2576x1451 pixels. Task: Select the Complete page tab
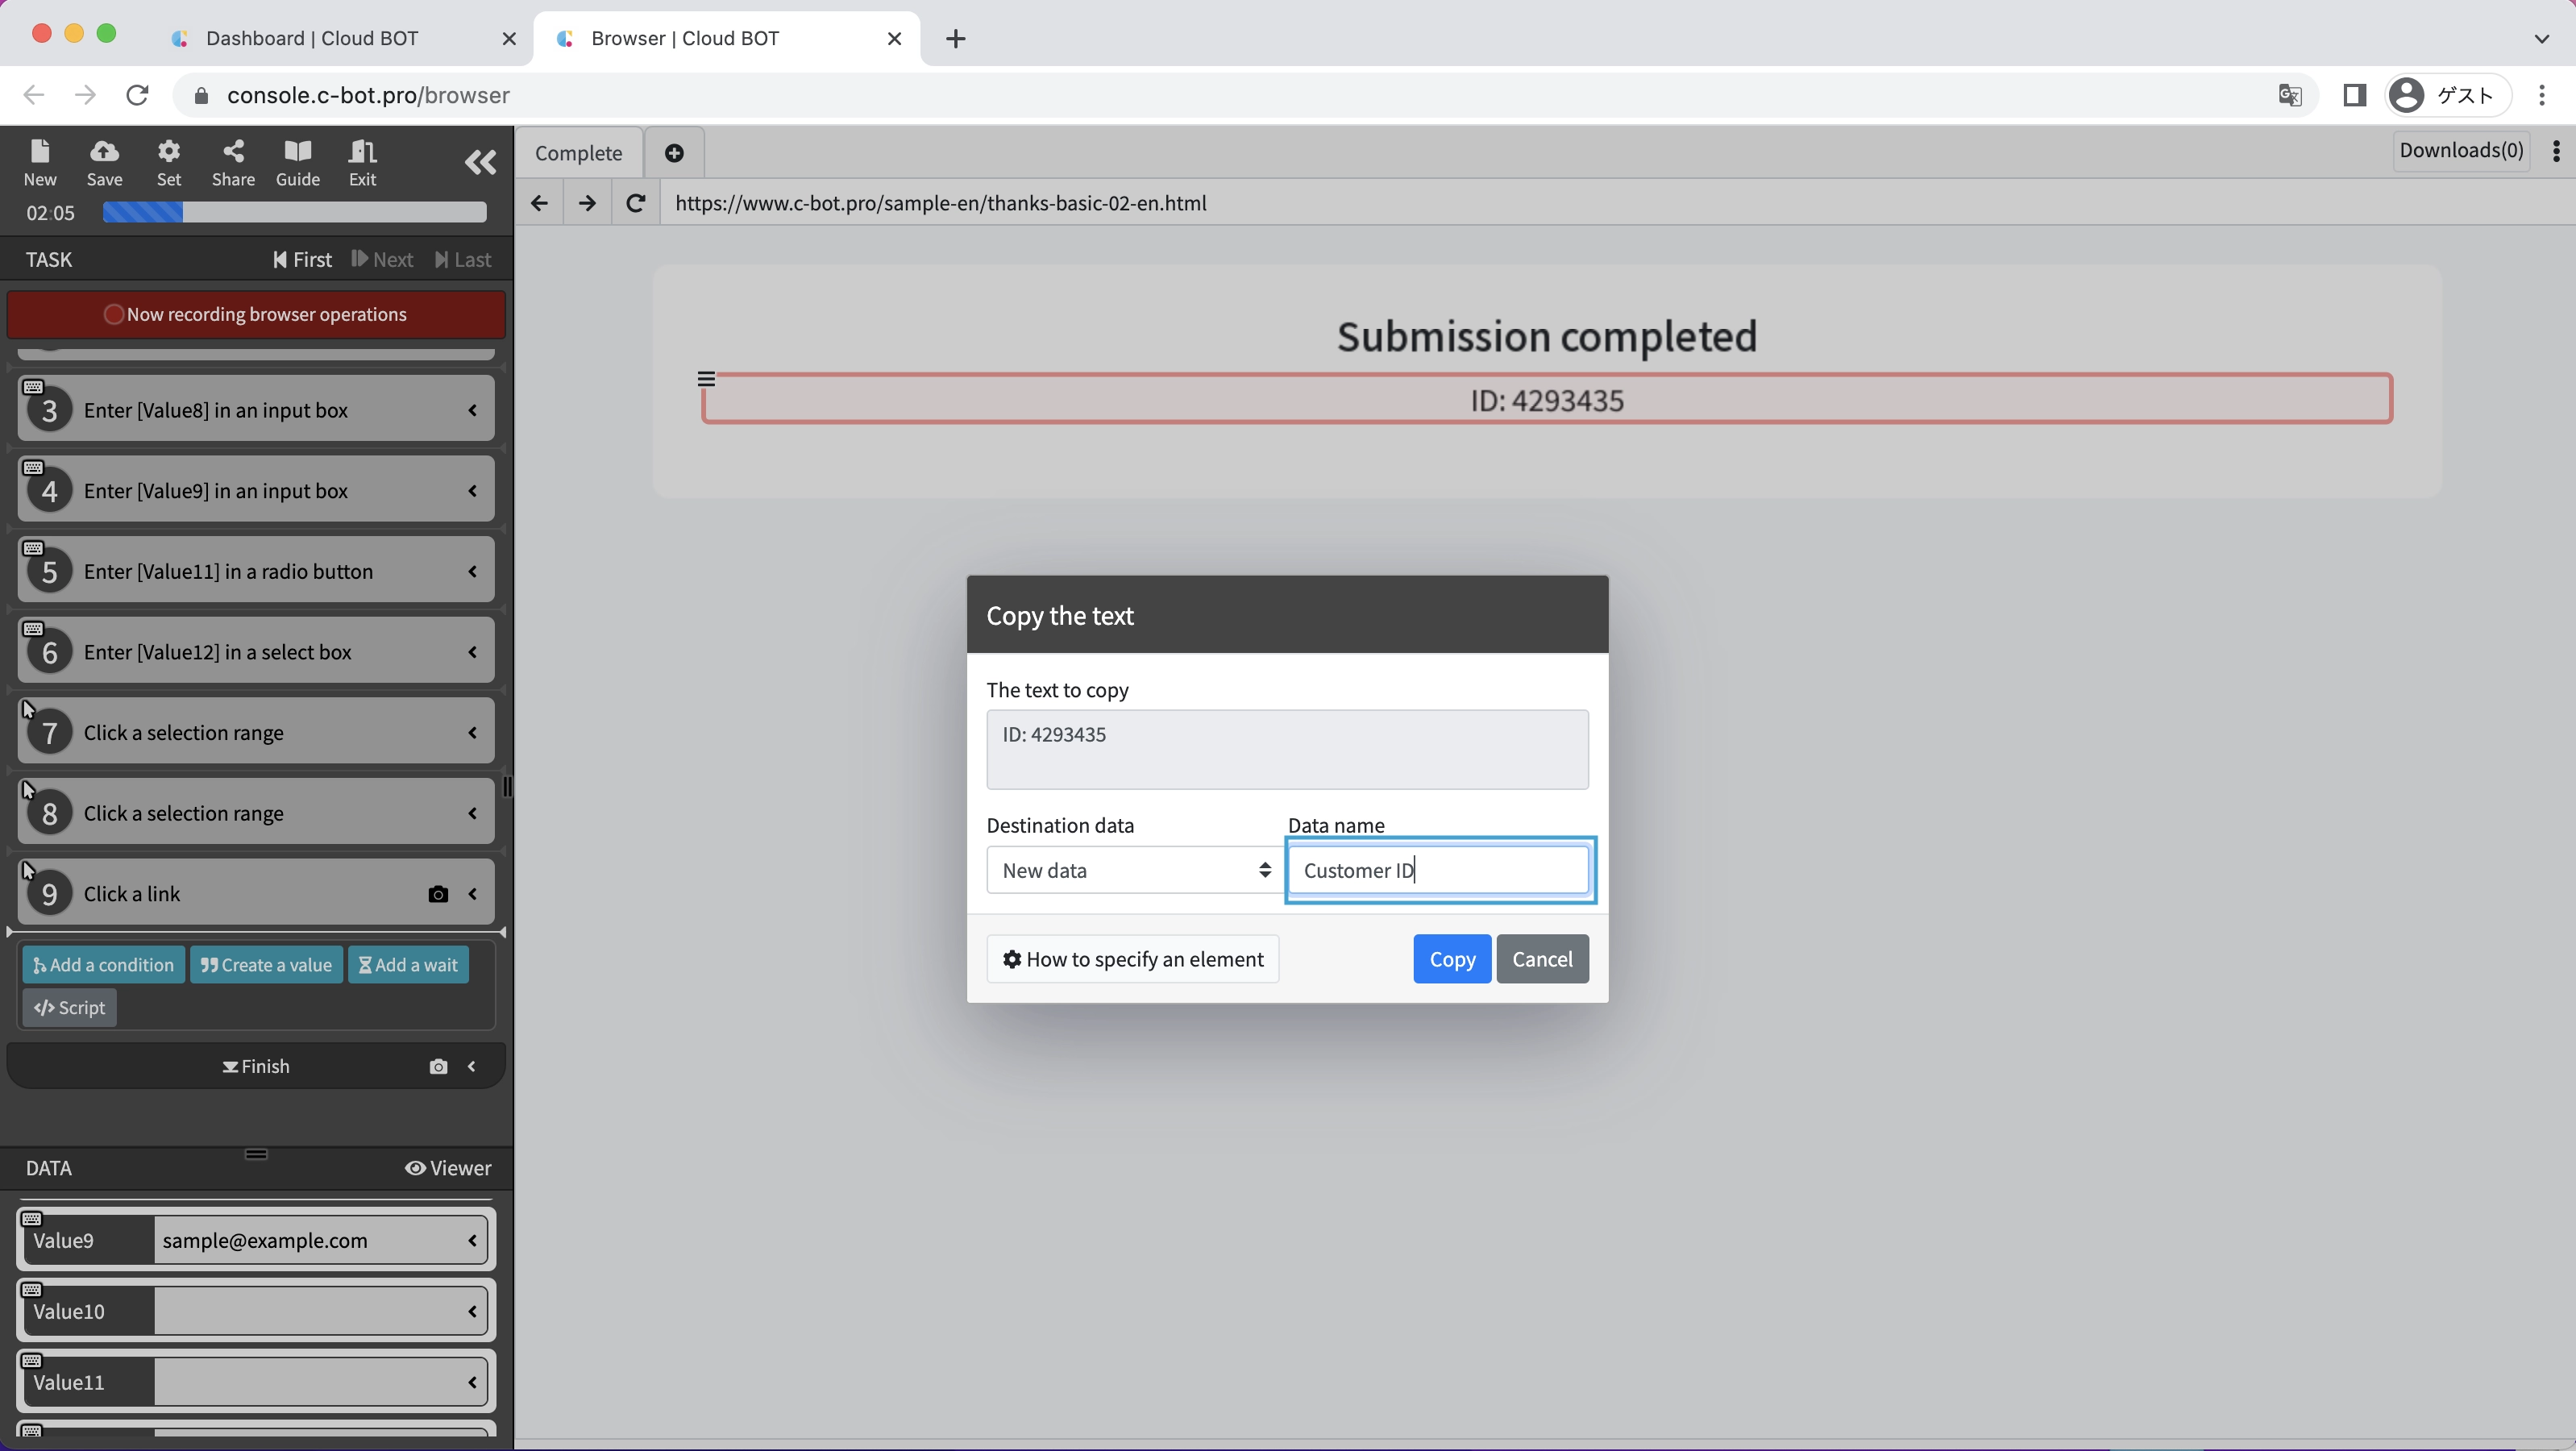click(578, 153)
